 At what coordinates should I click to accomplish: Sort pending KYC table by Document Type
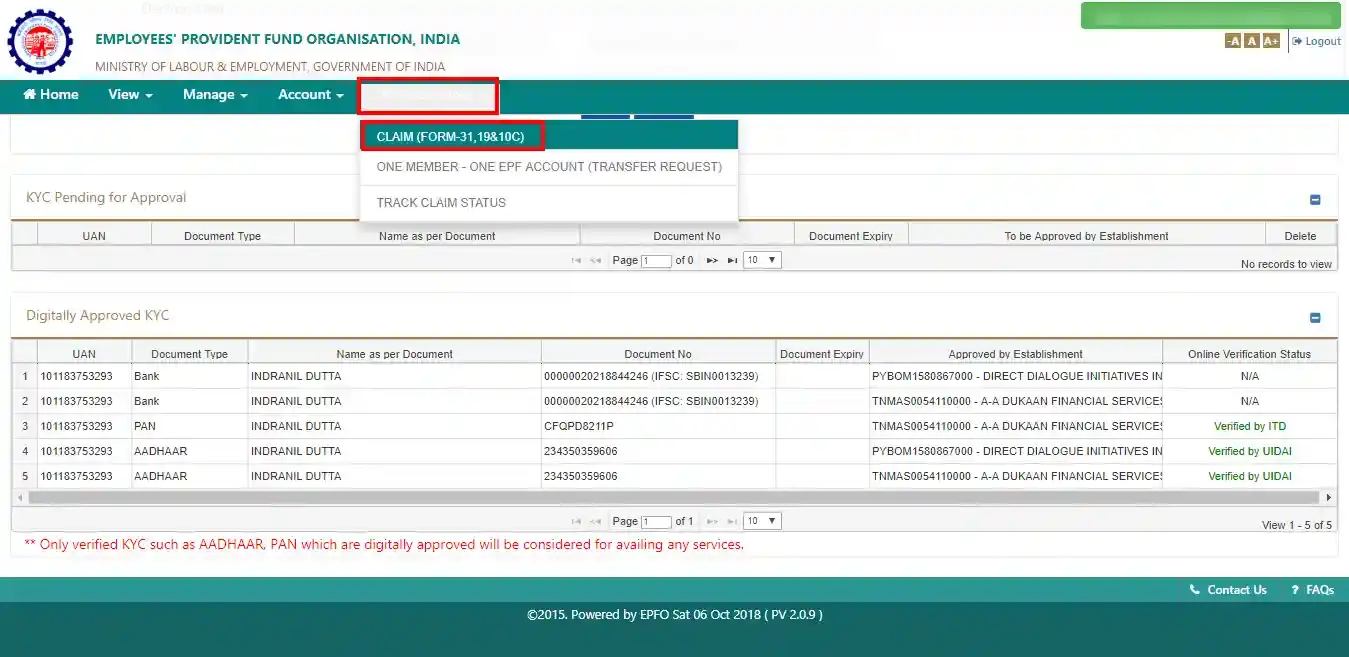(x=222, y=236)
